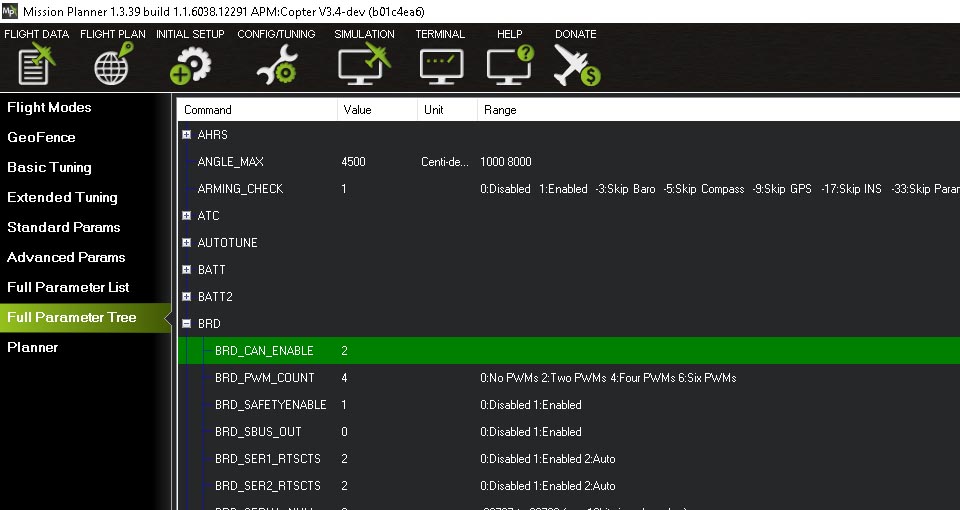The image size is (960, 510).
Task: Expand the ATC parameter group
Action: (186, 216)
